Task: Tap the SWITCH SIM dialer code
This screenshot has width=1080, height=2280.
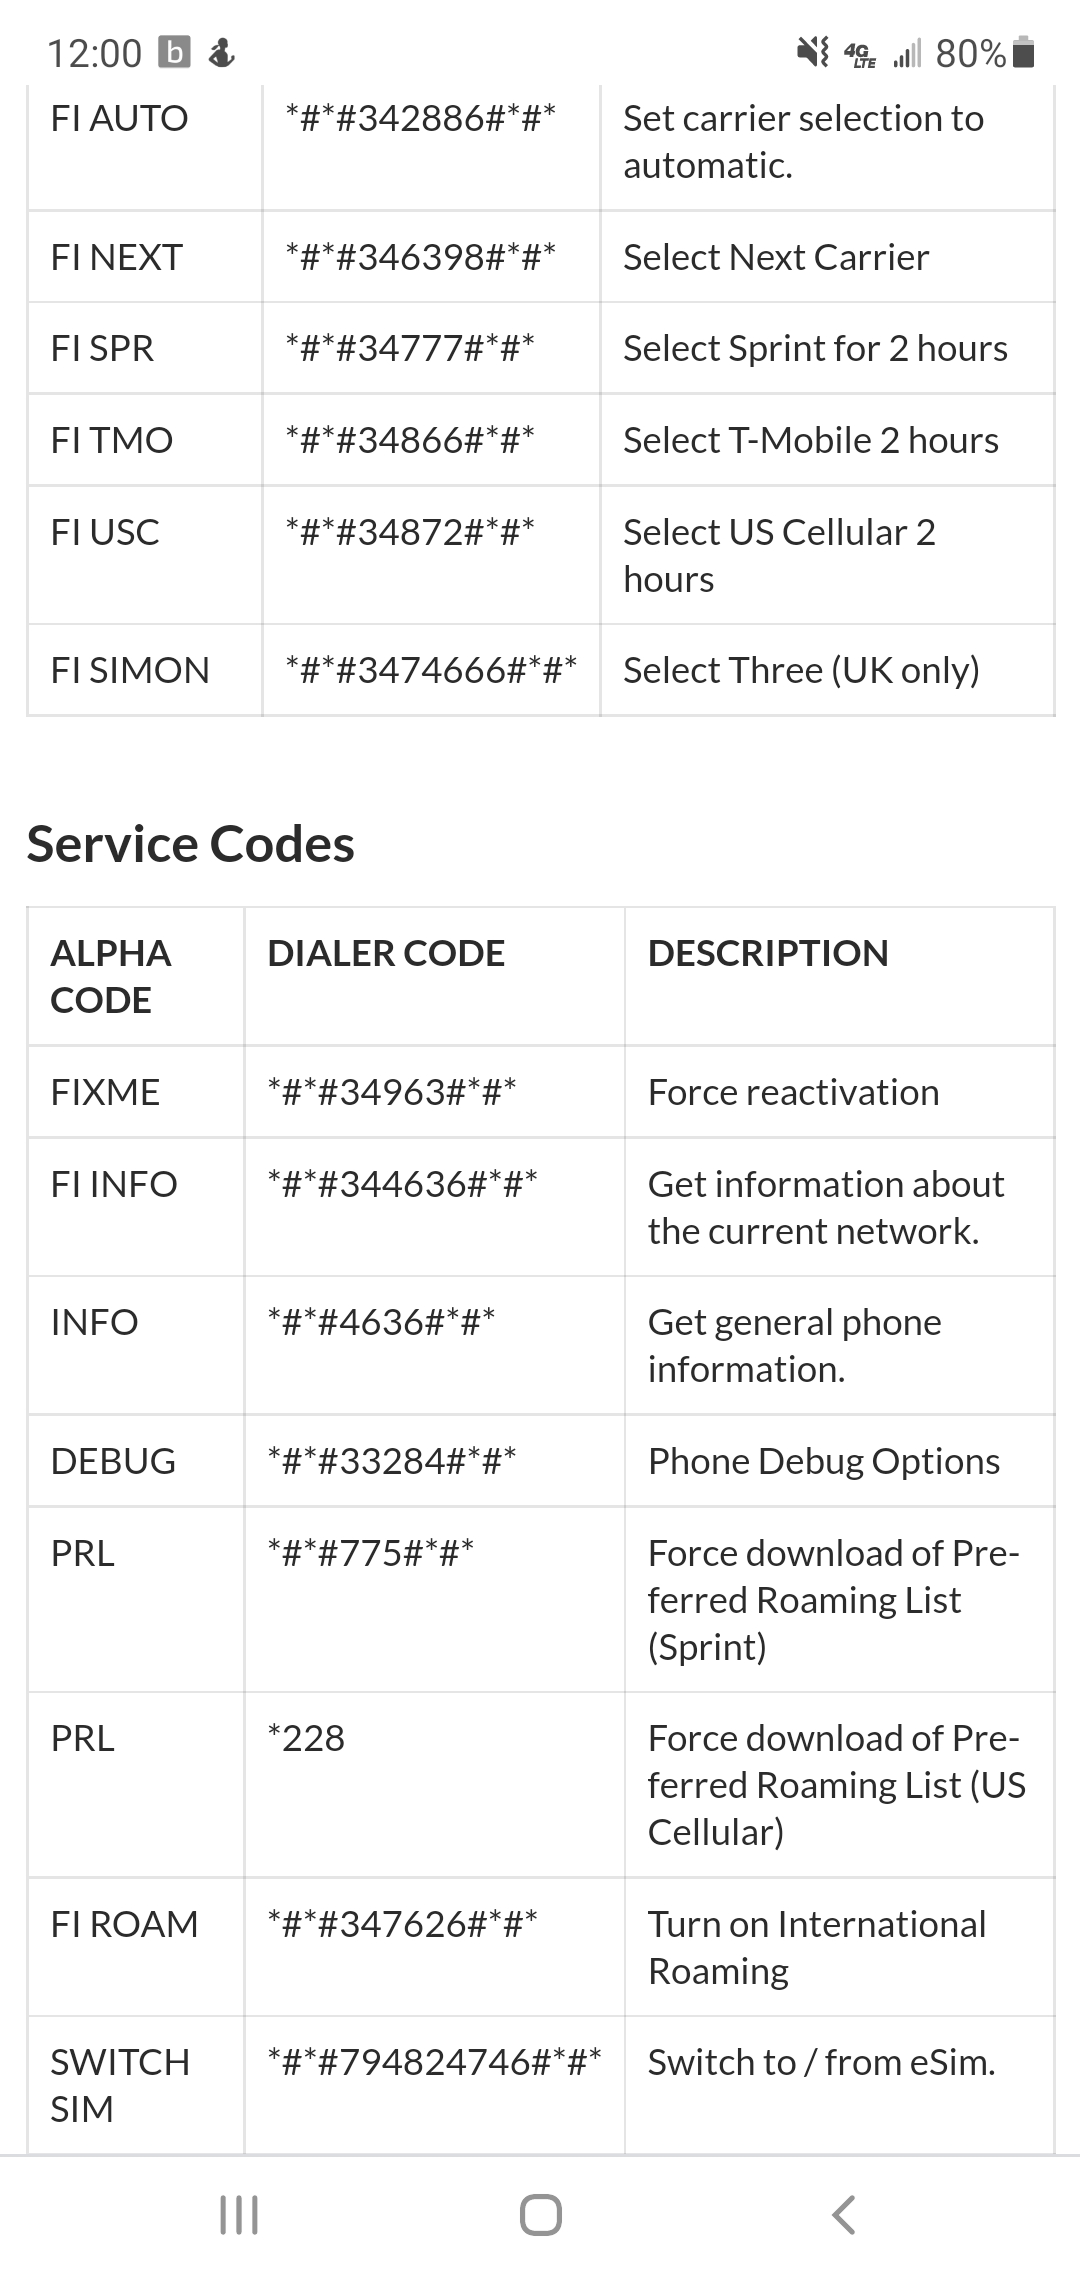Action: tap(434, 2062)
